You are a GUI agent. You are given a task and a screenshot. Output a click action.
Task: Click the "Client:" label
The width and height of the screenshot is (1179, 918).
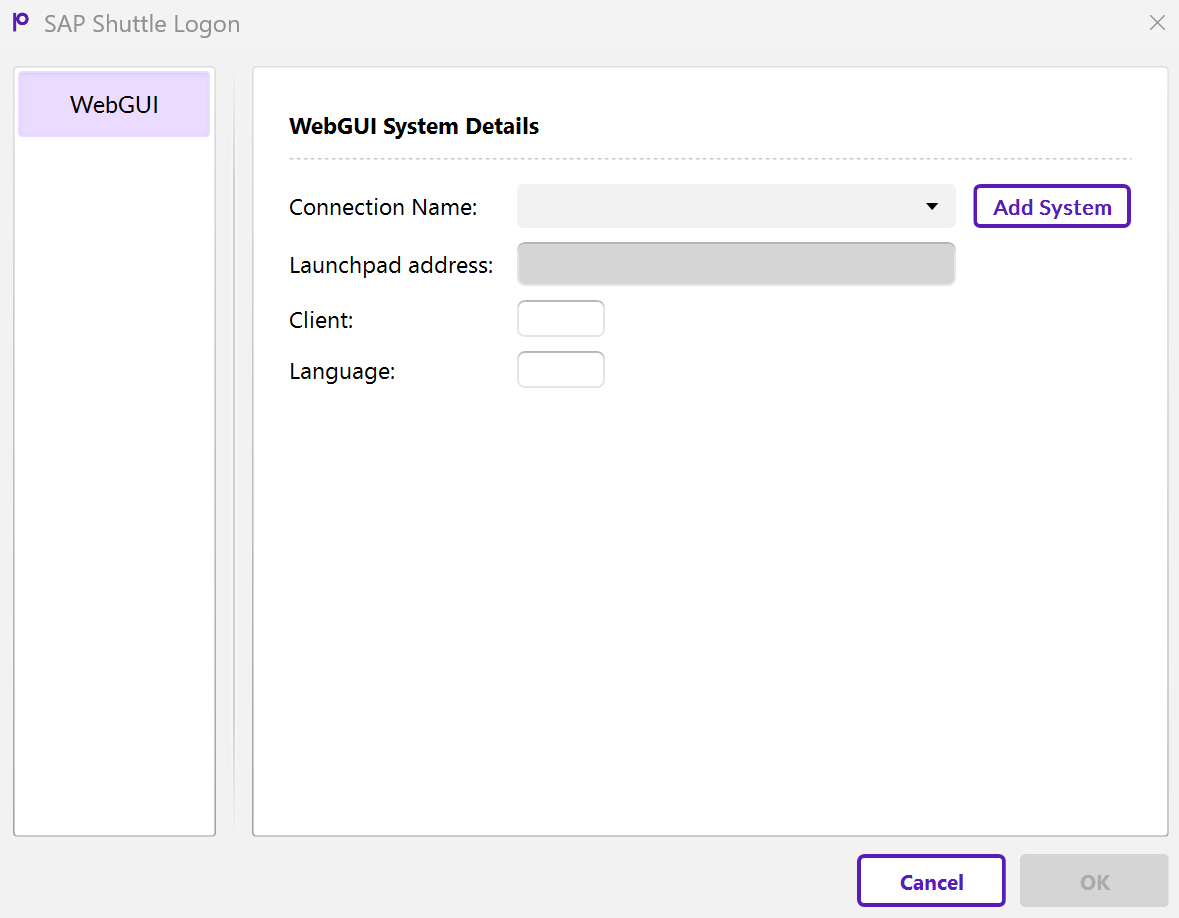coord(321,320)
